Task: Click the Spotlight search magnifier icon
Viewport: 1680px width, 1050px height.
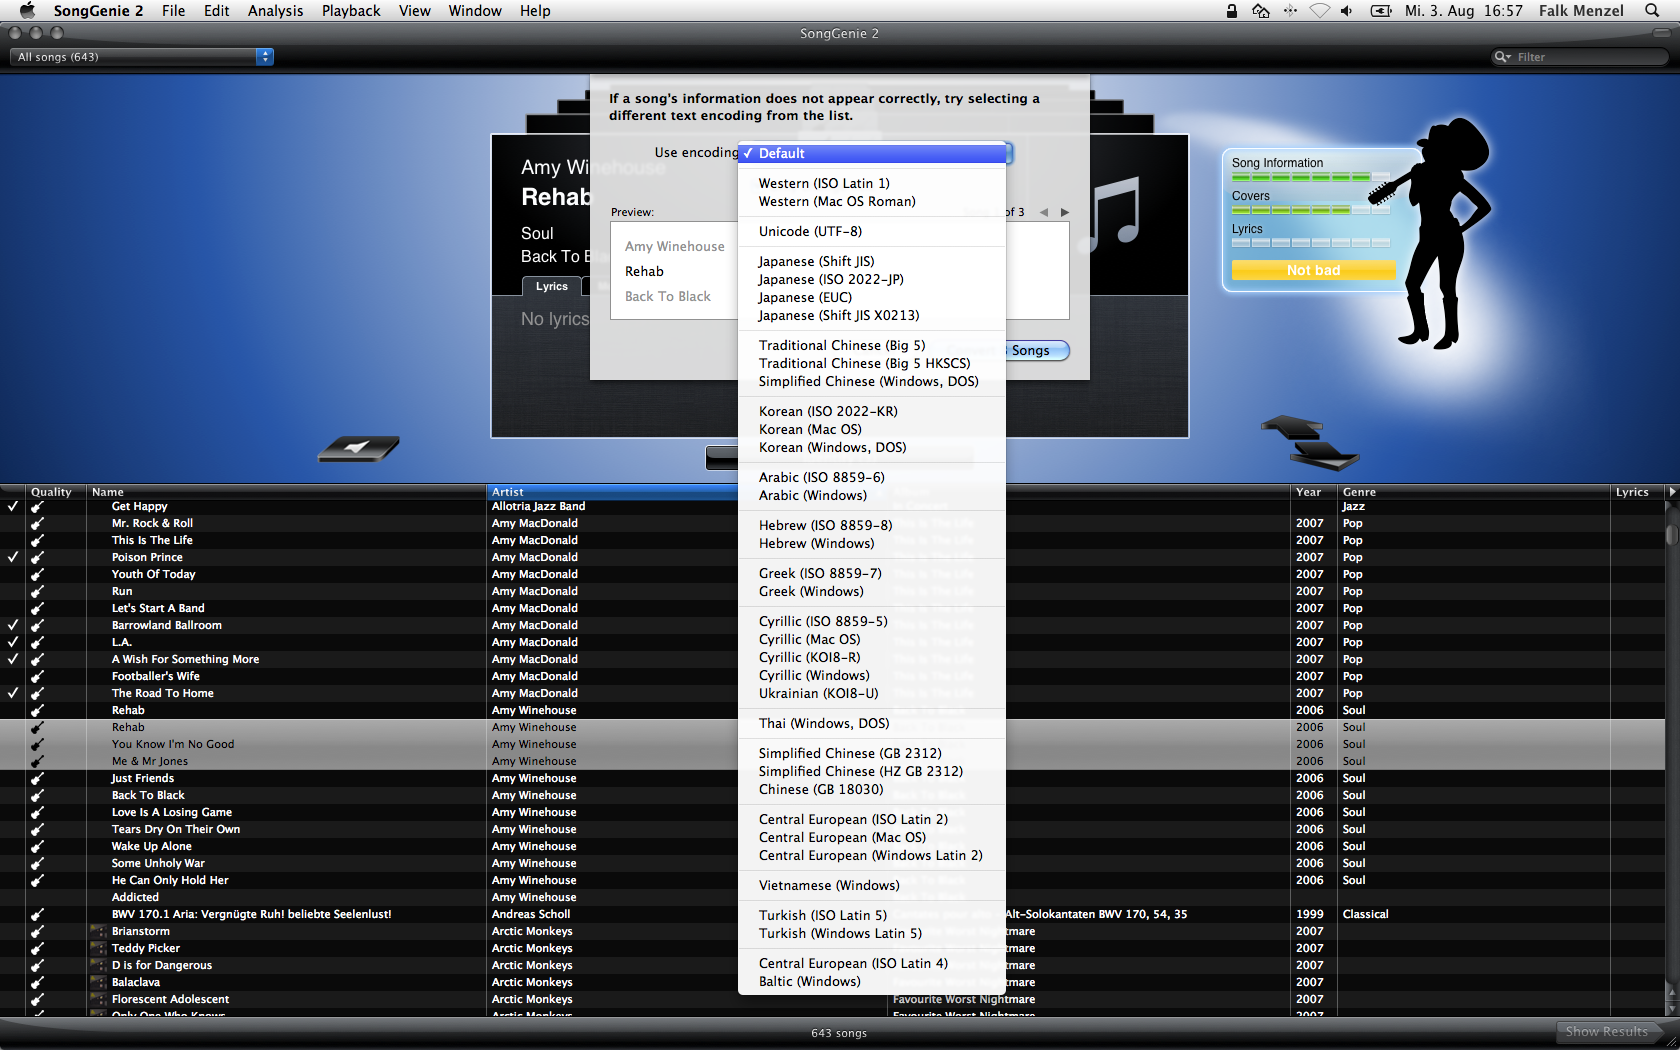Action: pos(1652,11)
